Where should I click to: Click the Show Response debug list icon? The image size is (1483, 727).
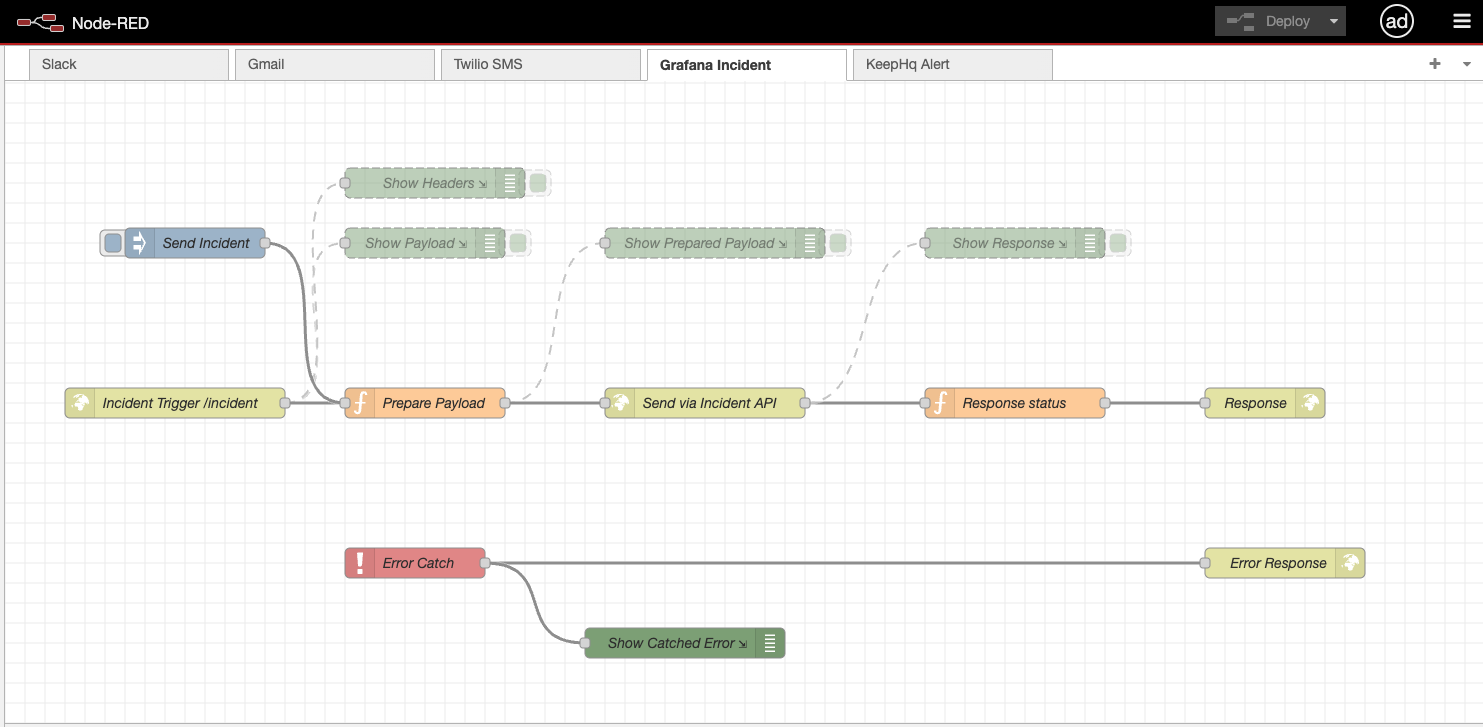(1090, 243)
